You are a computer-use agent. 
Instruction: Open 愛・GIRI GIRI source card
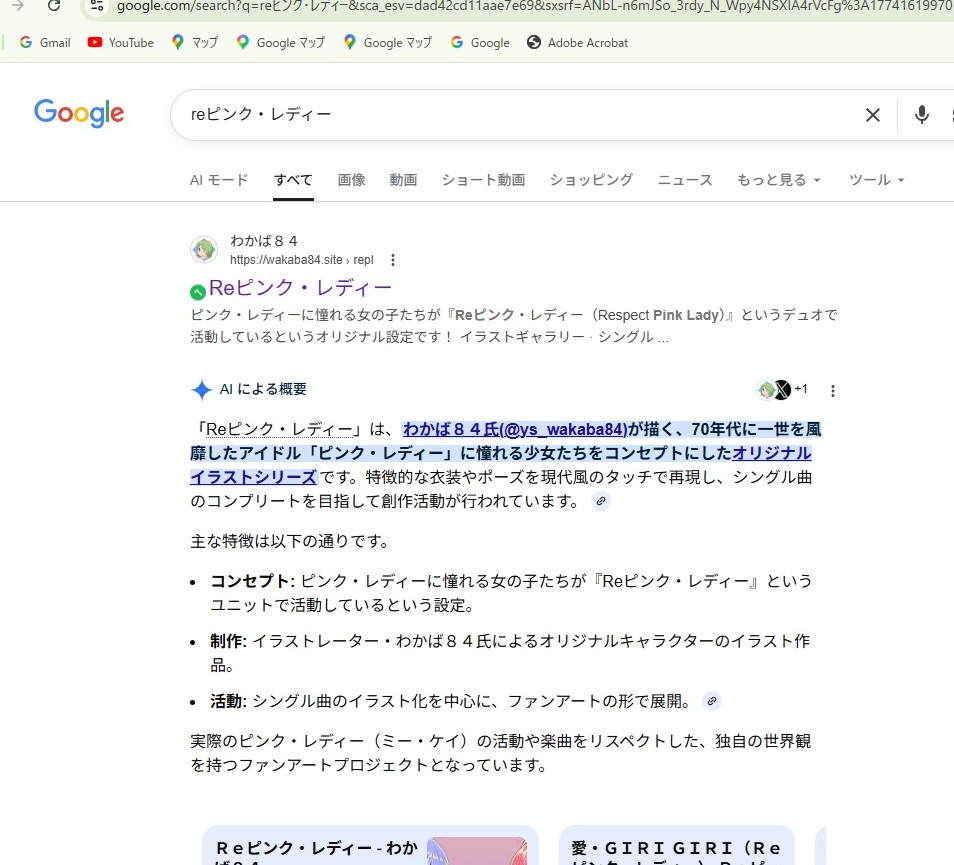[677, 846]
